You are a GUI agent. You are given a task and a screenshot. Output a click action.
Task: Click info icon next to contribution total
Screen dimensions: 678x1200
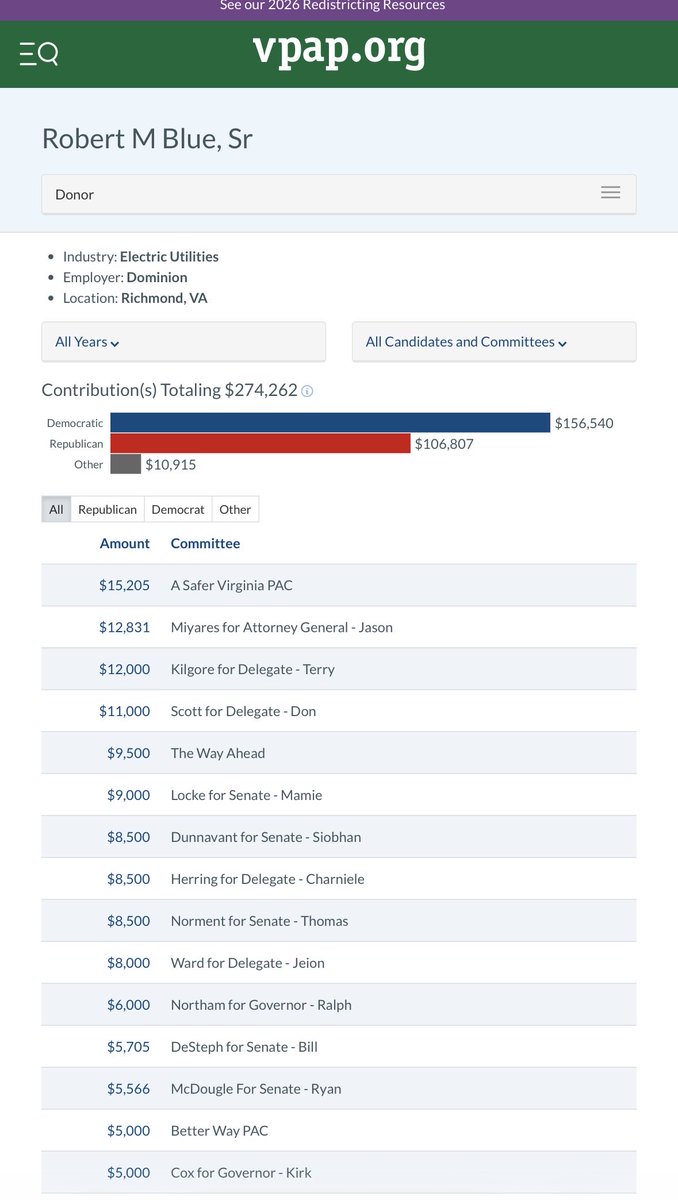tap(307, 391)
